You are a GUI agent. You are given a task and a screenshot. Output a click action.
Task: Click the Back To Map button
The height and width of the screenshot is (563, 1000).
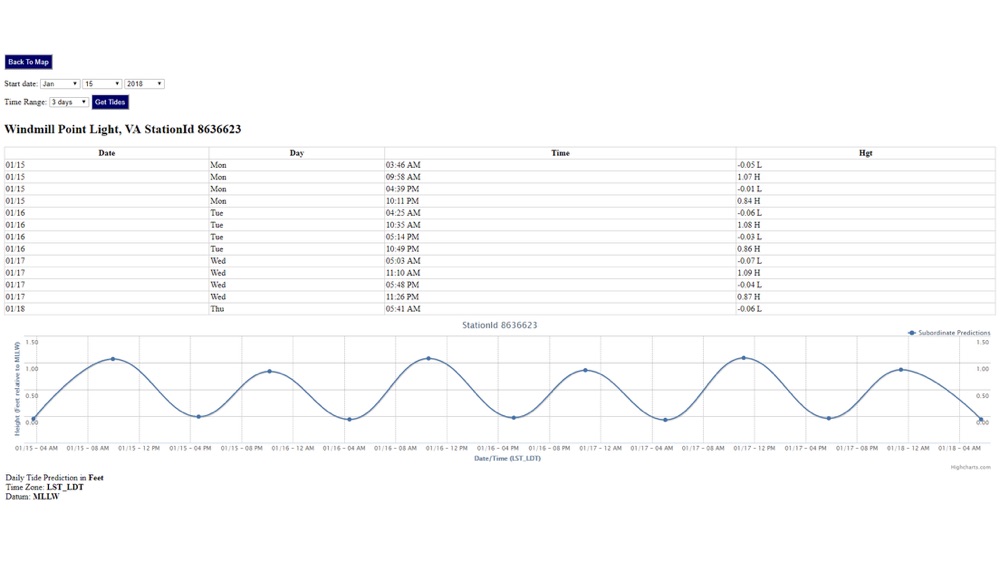point(29,62)
